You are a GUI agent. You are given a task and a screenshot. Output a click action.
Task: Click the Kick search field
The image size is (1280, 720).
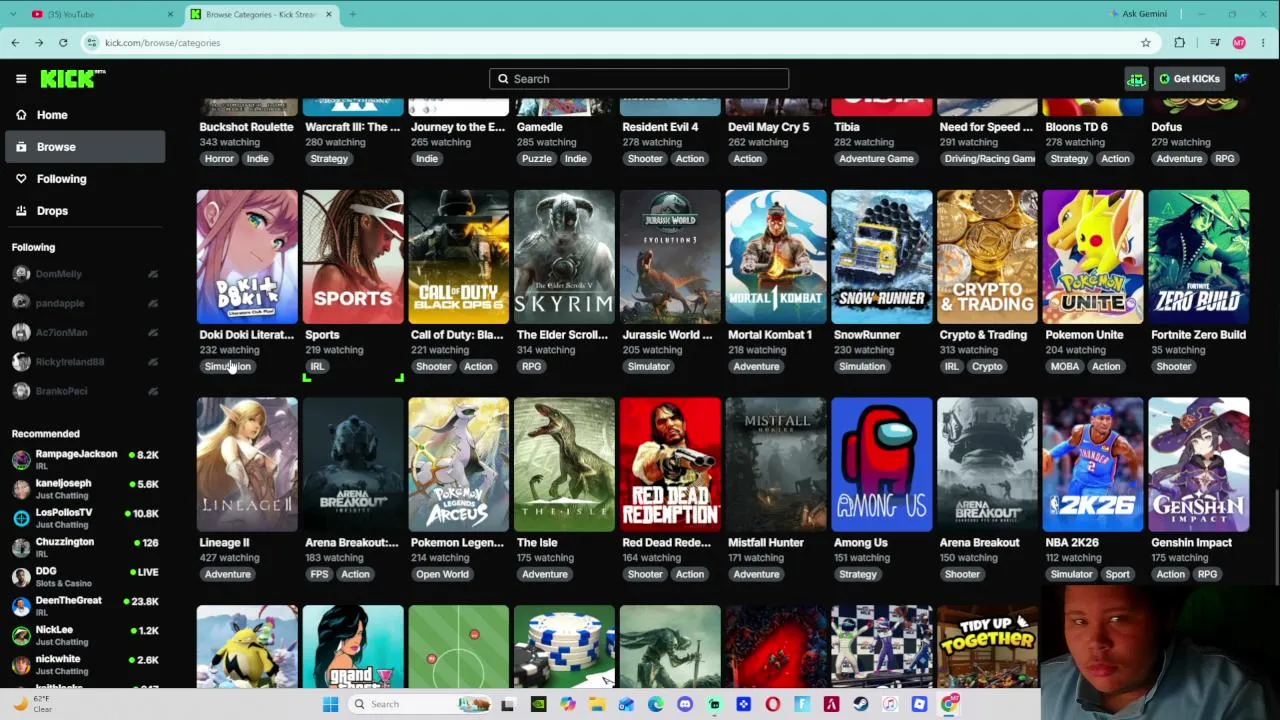coord(639,79)
